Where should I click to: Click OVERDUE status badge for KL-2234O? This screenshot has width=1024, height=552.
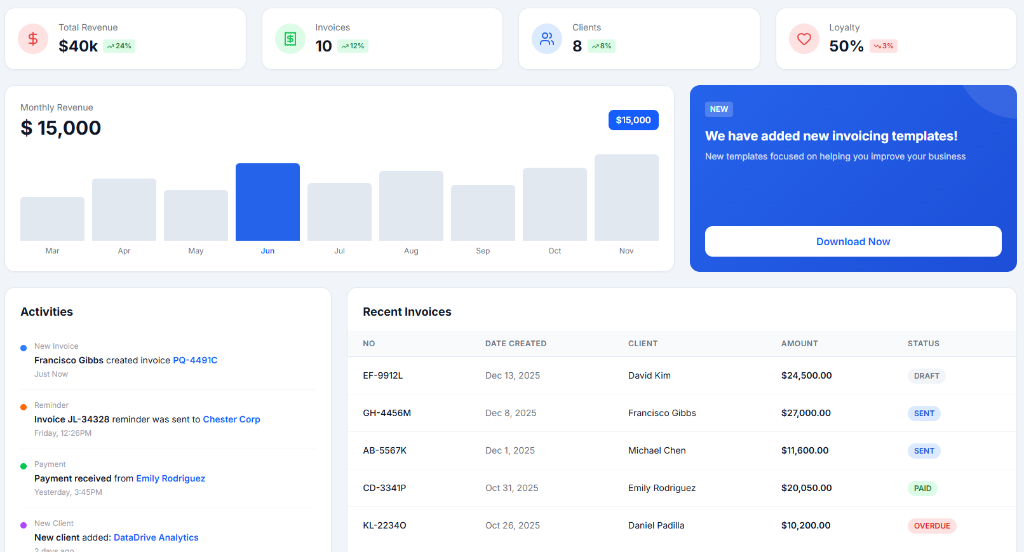click(x=932, y=526)
